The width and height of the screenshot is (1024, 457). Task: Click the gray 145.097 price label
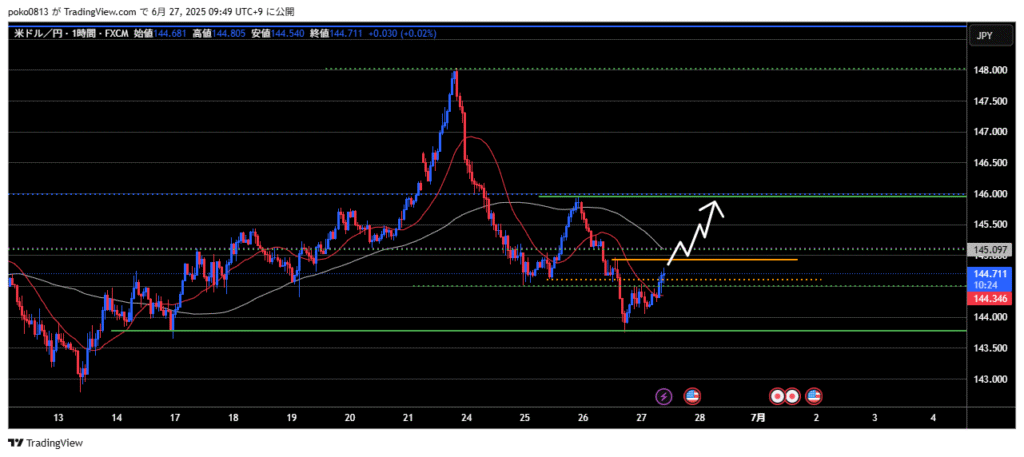(989, 249)
